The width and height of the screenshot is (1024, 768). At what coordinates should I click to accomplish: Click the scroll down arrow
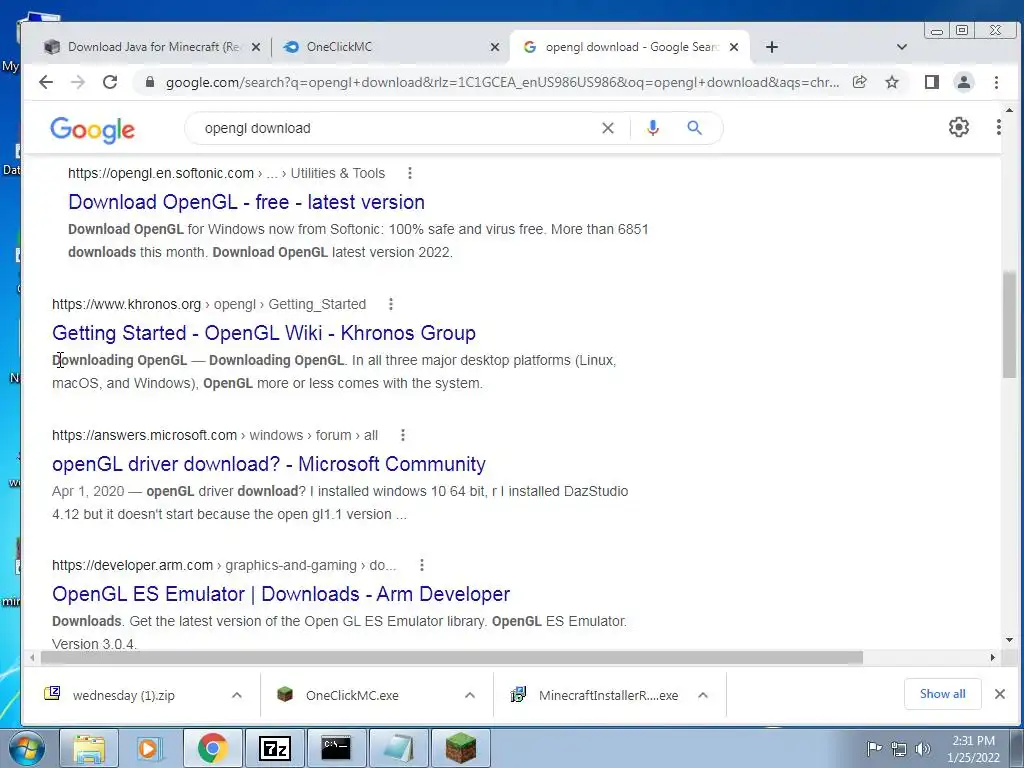point(1010,640)
